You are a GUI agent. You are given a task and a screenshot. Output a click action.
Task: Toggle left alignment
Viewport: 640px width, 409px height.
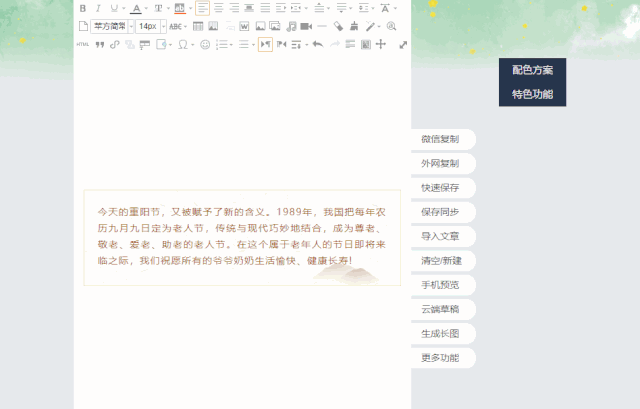tap(202, 8)
